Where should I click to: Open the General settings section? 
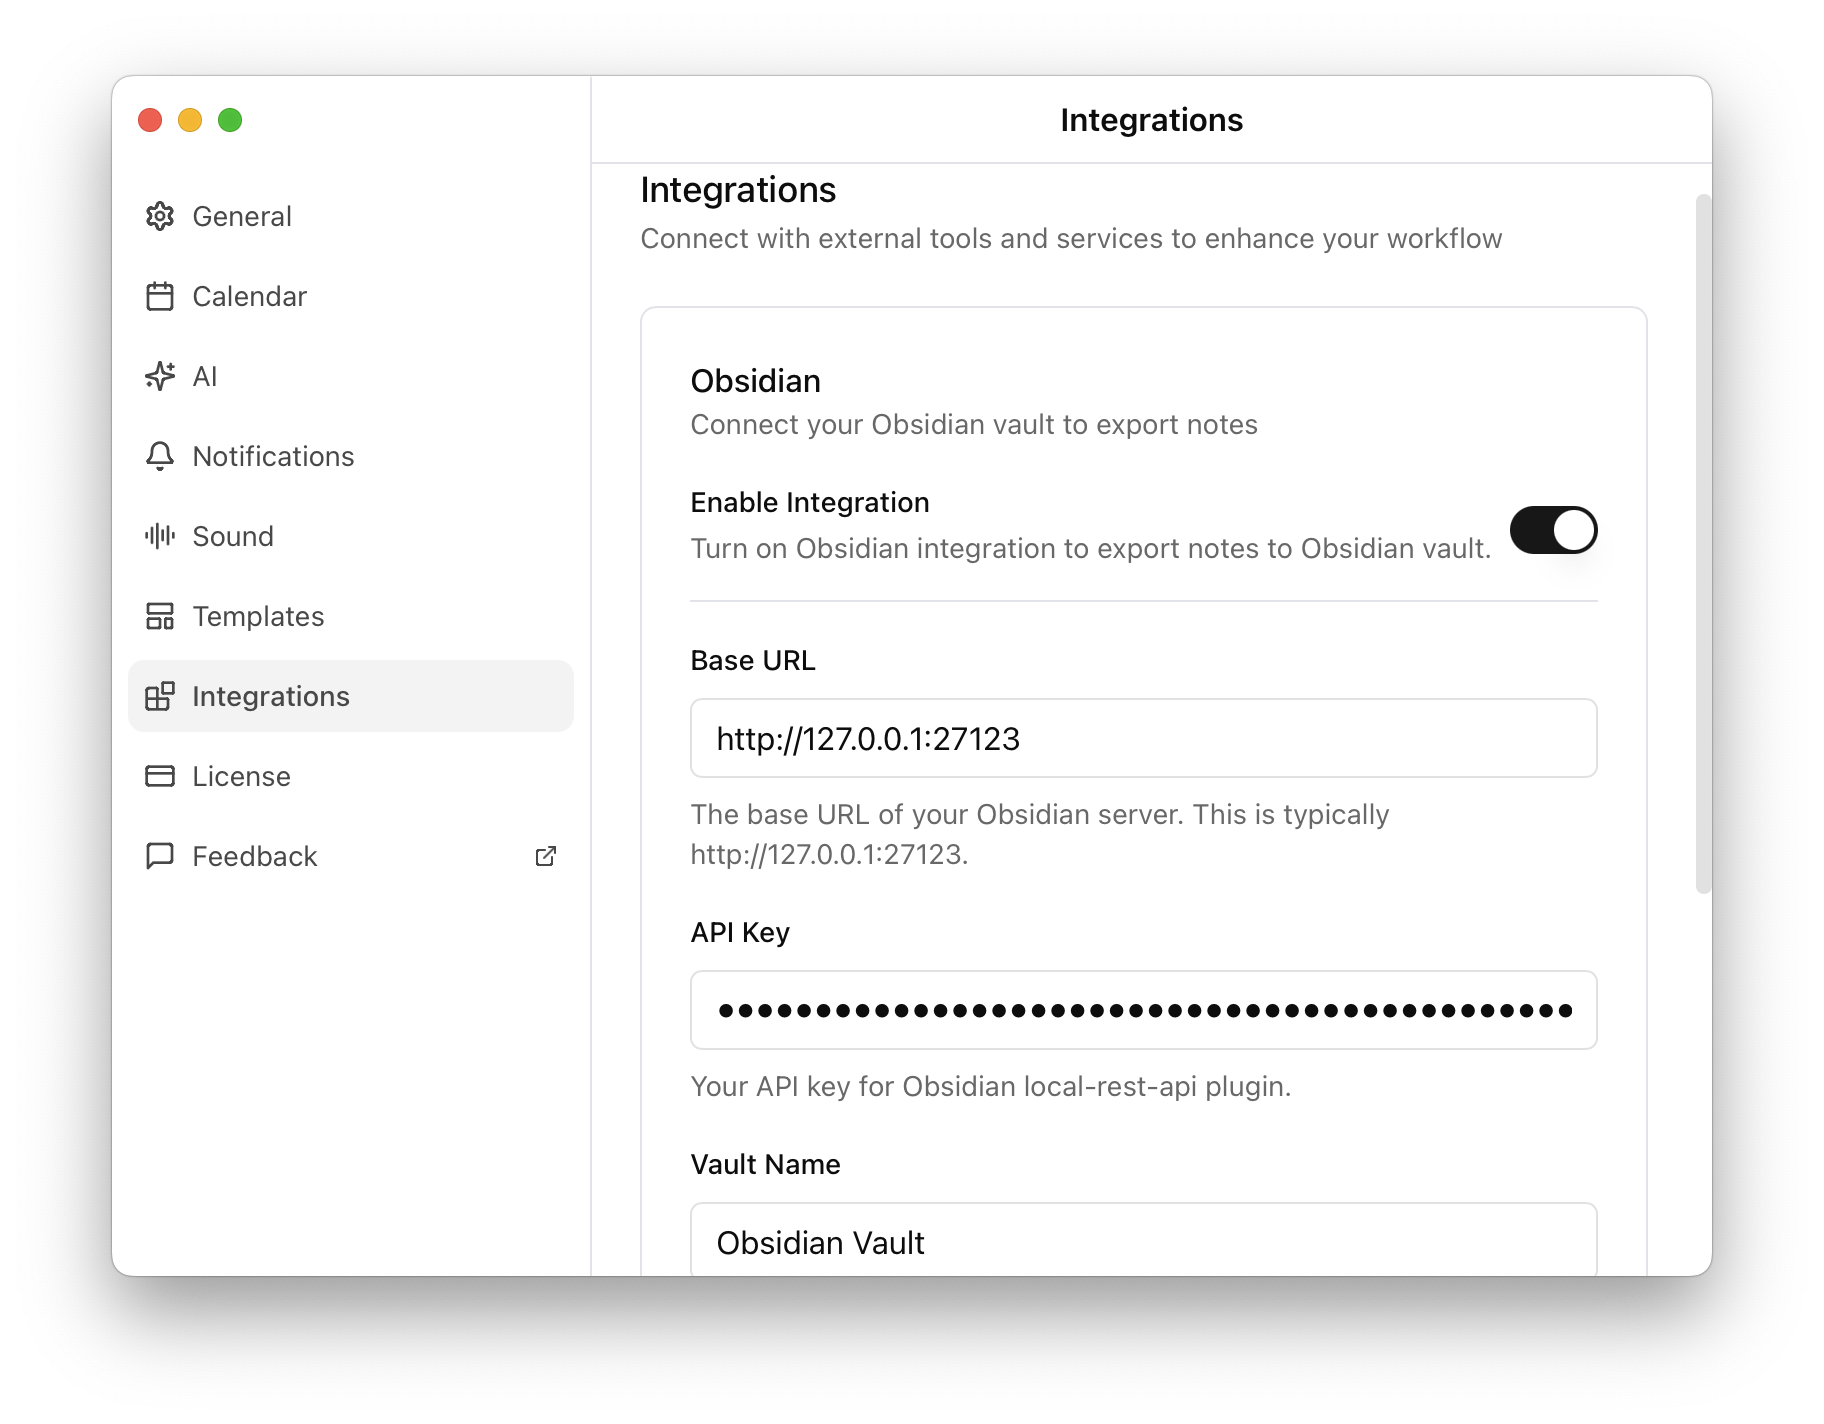tap(242, 216)
